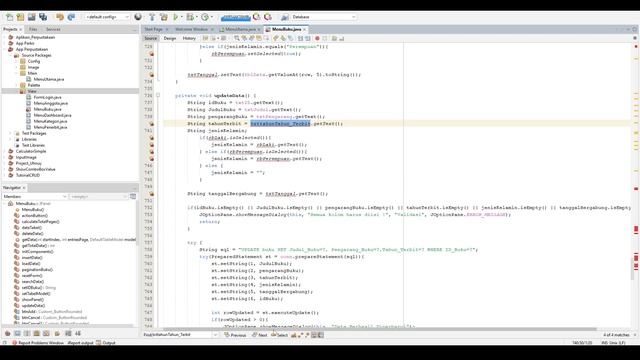Click the Save All toolbar icon
The image size is (640, 360).
click(43, 17)
